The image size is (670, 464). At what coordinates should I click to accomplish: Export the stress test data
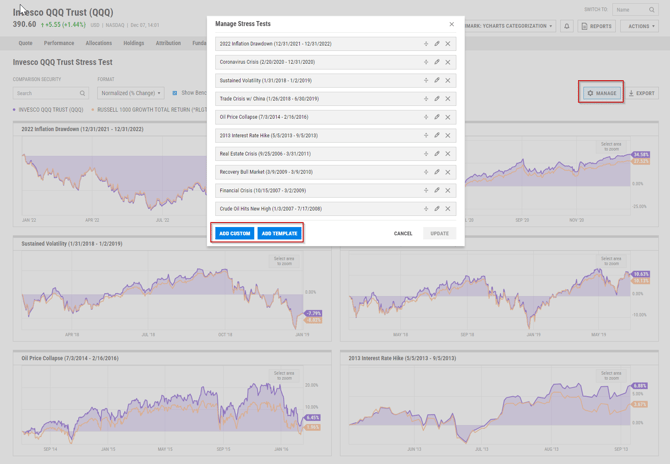642,93
